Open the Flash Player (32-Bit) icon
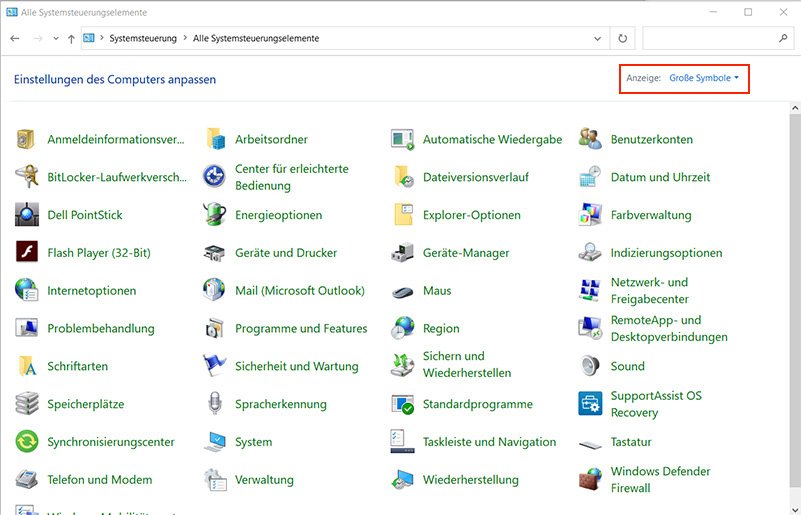Viewport: 801px width, 515px height. [27, 253]
